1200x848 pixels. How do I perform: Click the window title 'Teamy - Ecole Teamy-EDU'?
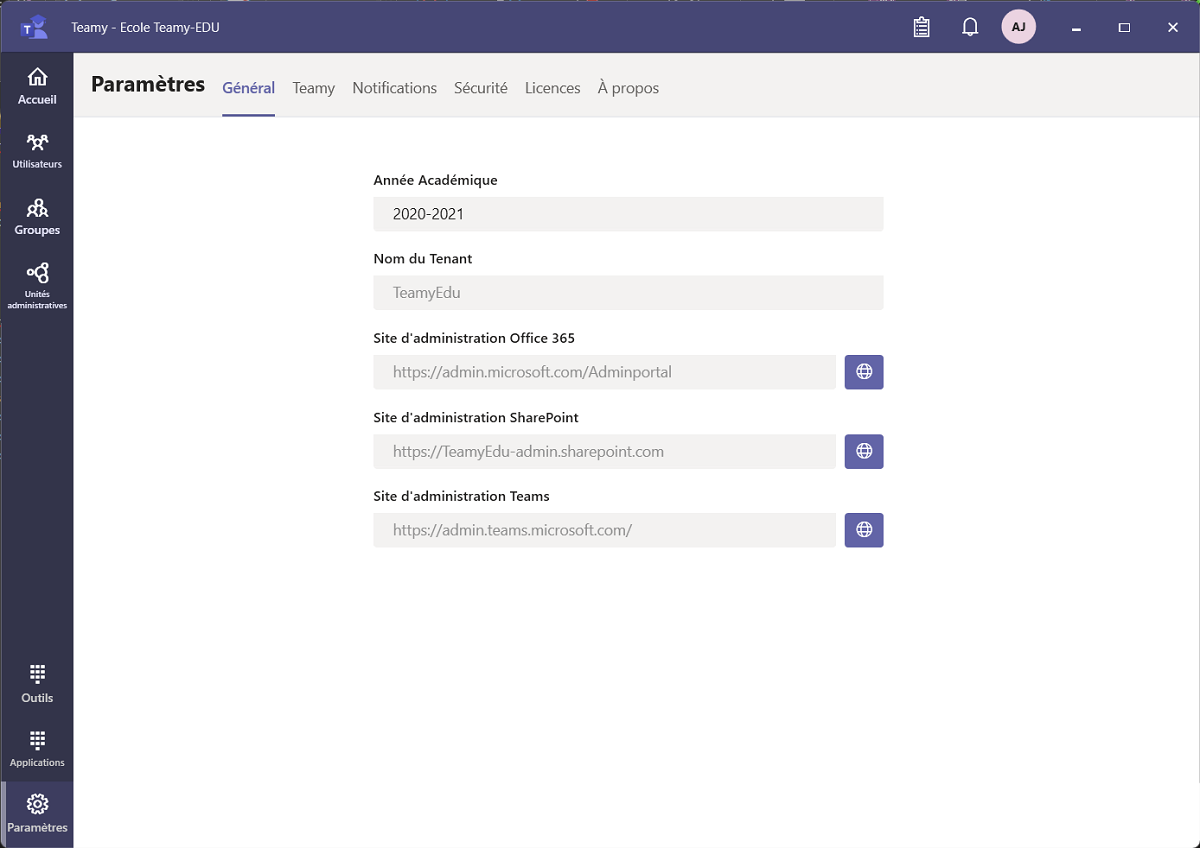pos(145,27)
